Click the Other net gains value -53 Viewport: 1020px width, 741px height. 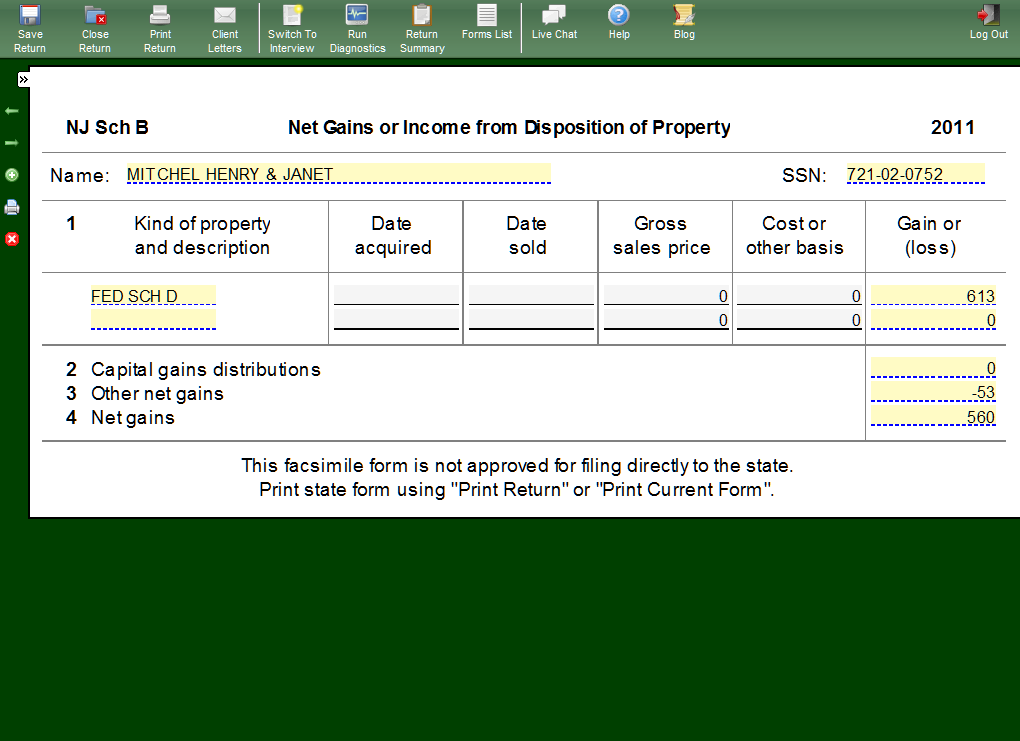pyautogui.click(x=933, y=393)
